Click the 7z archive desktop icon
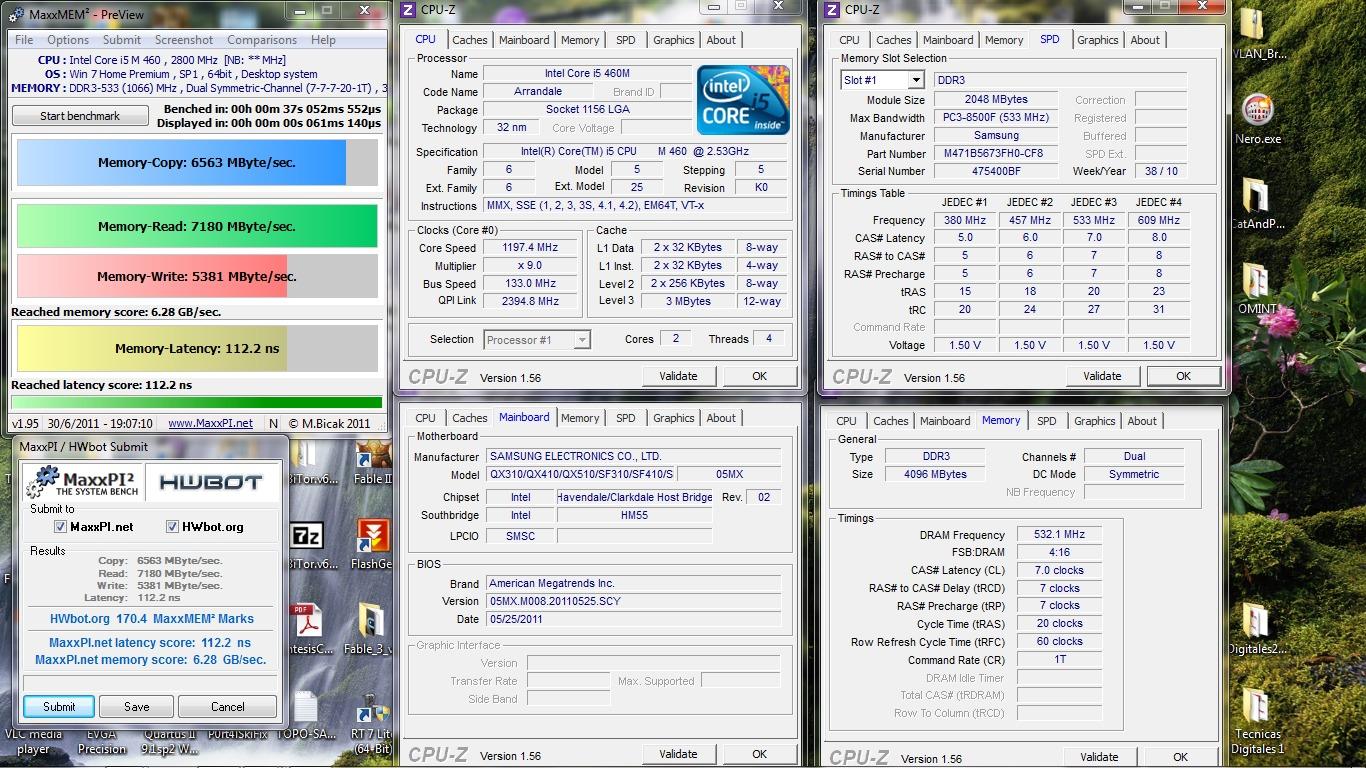 pos(306,537)
